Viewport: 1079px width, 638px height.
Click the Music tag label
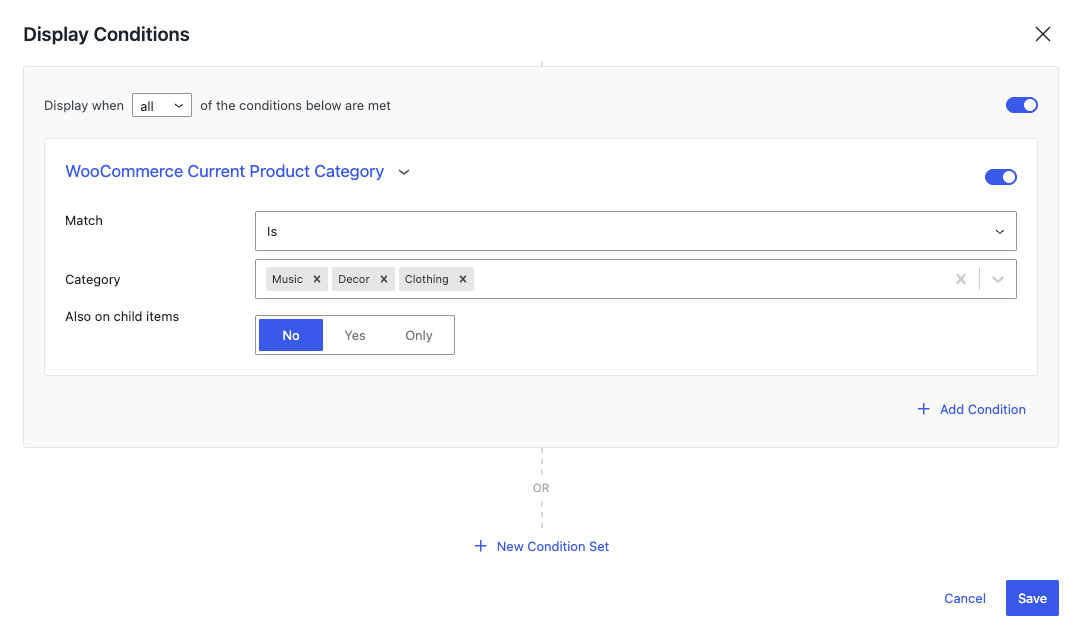click(x=287, y=279)
